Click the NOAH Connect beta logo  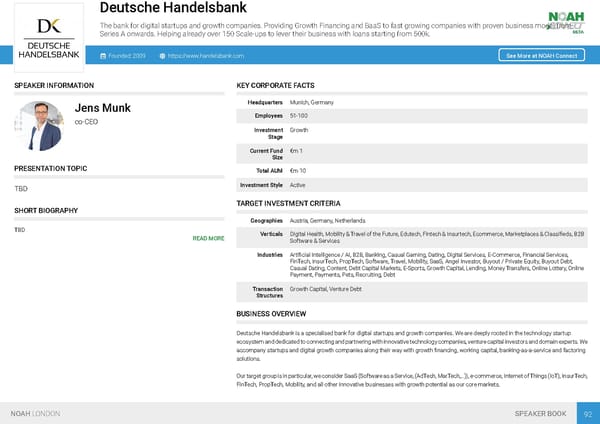566,21
